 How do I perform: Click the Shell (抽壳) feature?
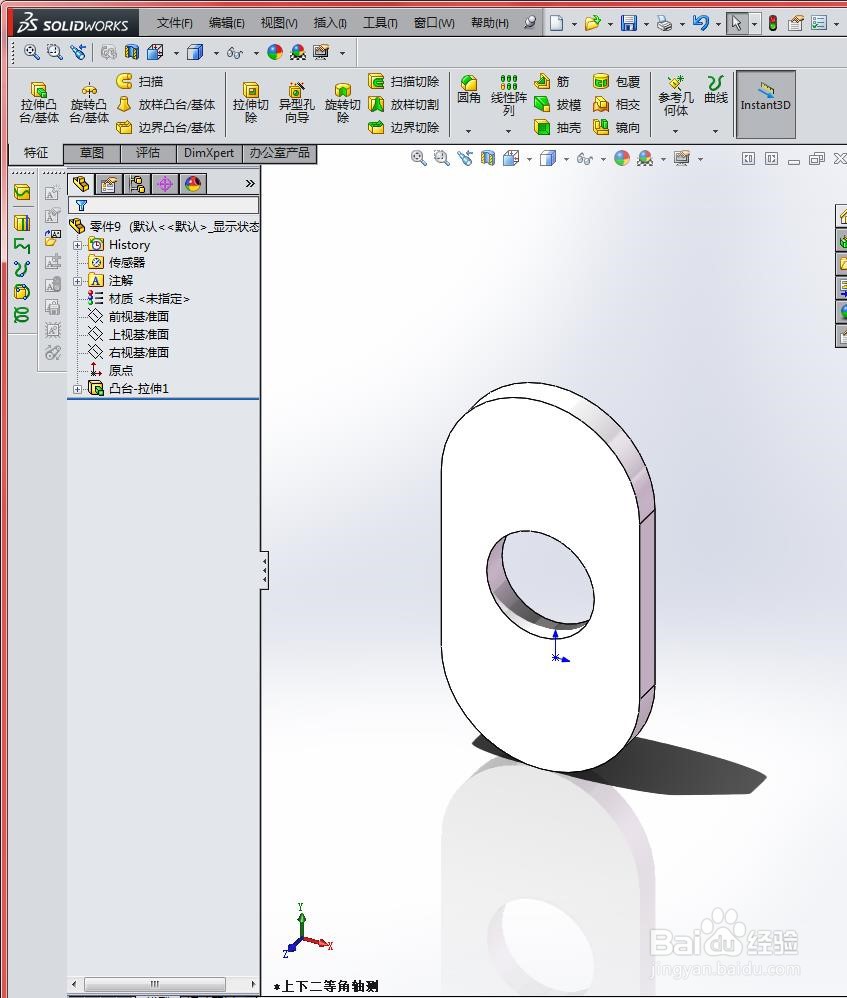(557, 127)
